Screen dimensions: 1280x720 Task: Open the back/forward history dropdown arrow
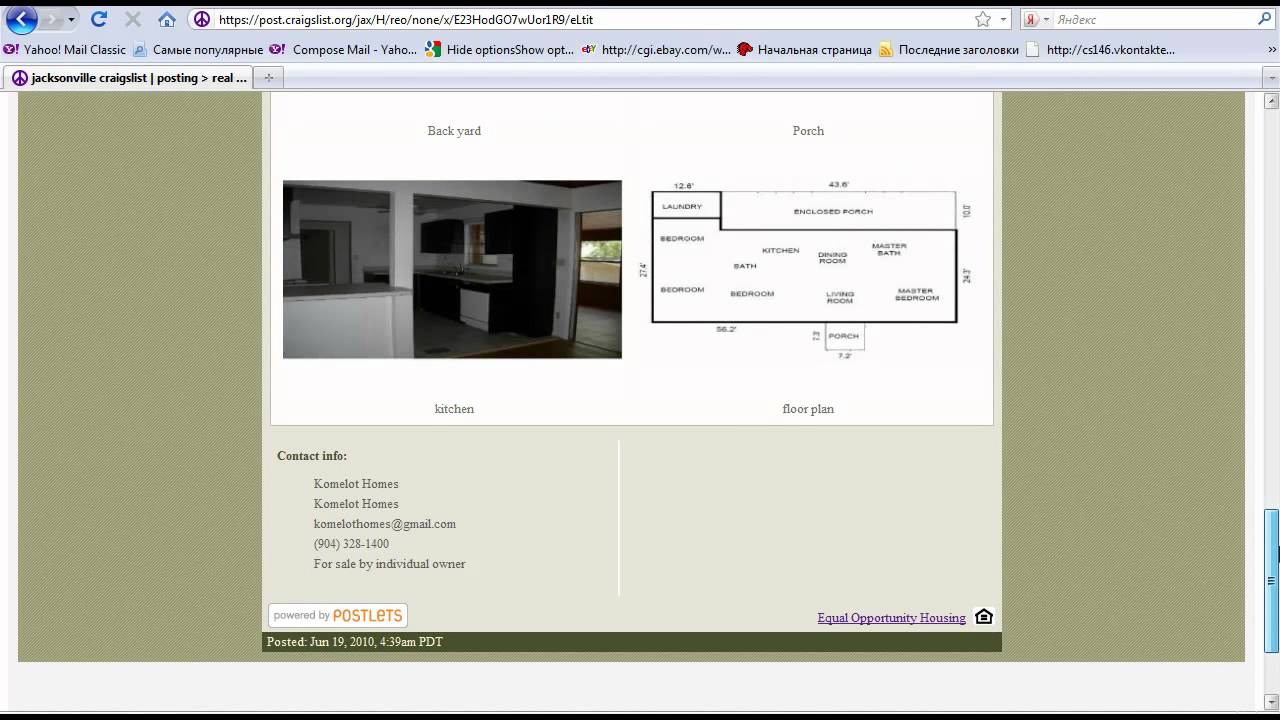pyautogui.click(x=71, y=20)
